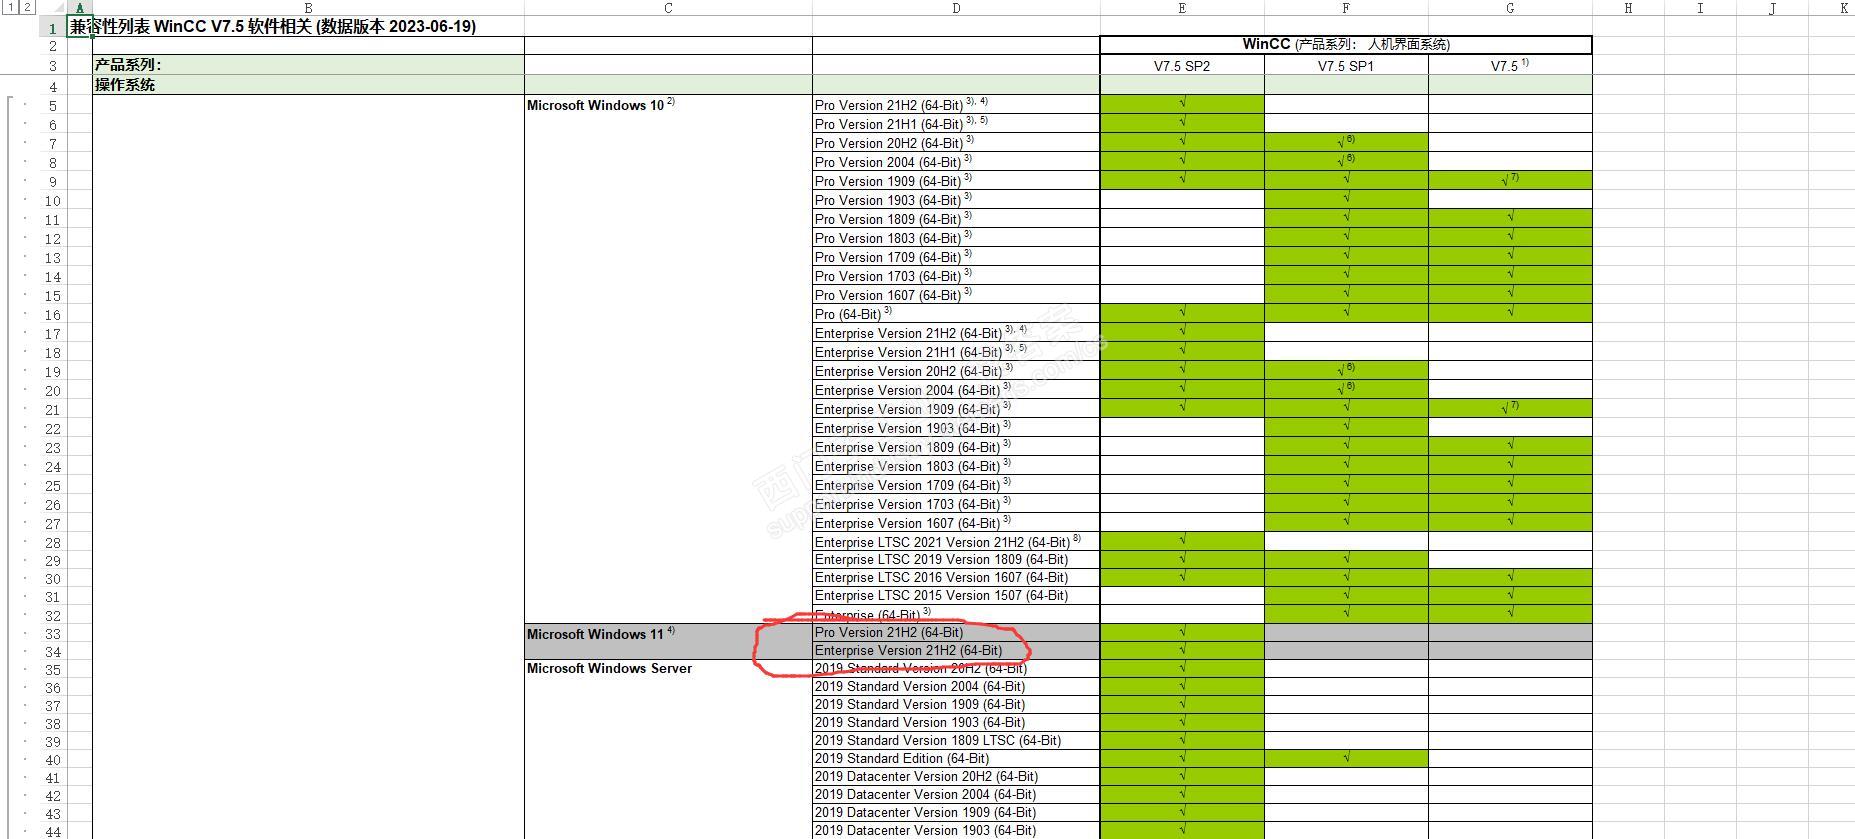Screen dimensions: 1855x839
Task: Select column H header
Action: click(1628, 8)
